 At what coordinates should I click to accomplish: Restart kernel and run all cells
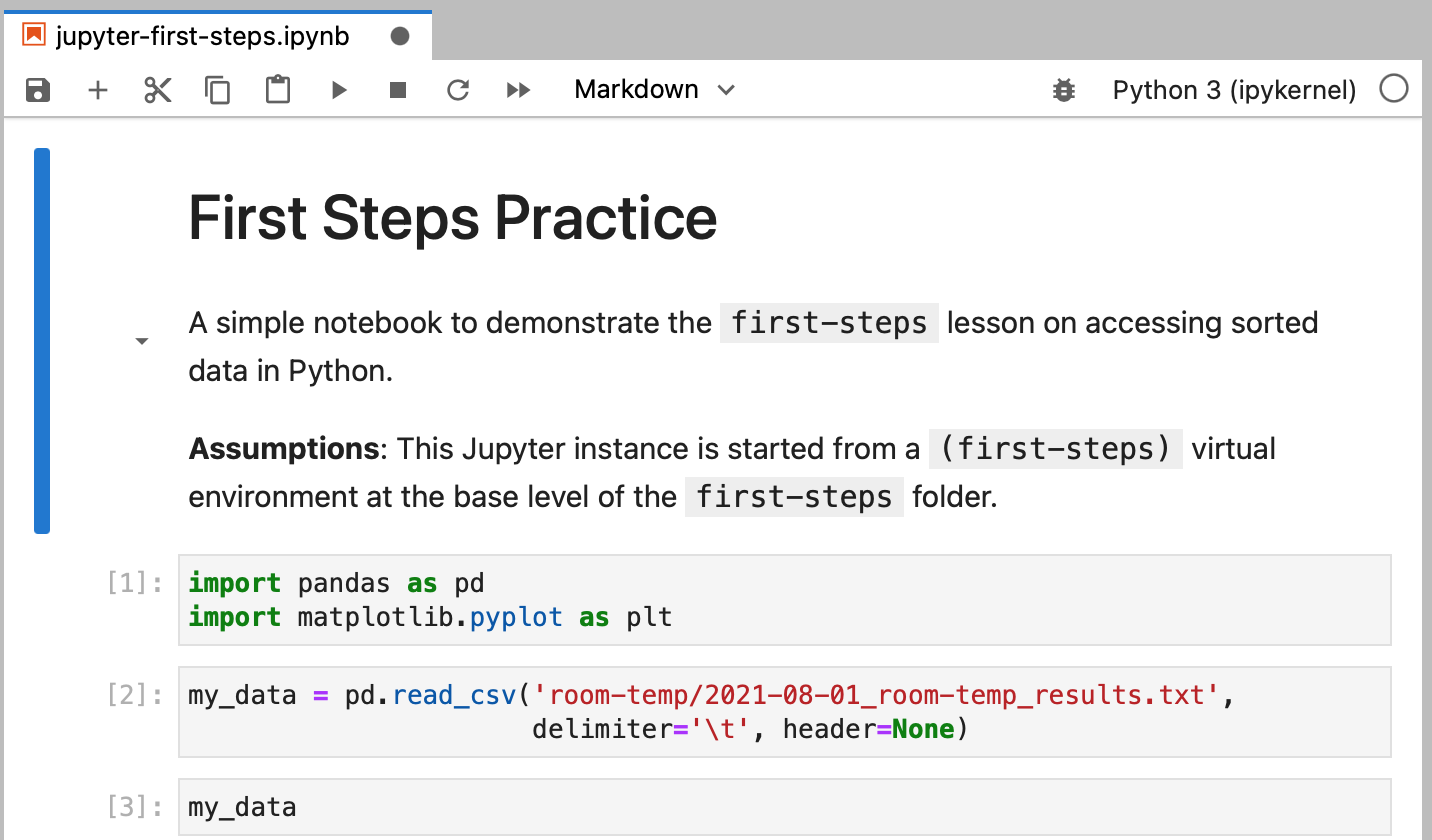(x=518, y=90)
